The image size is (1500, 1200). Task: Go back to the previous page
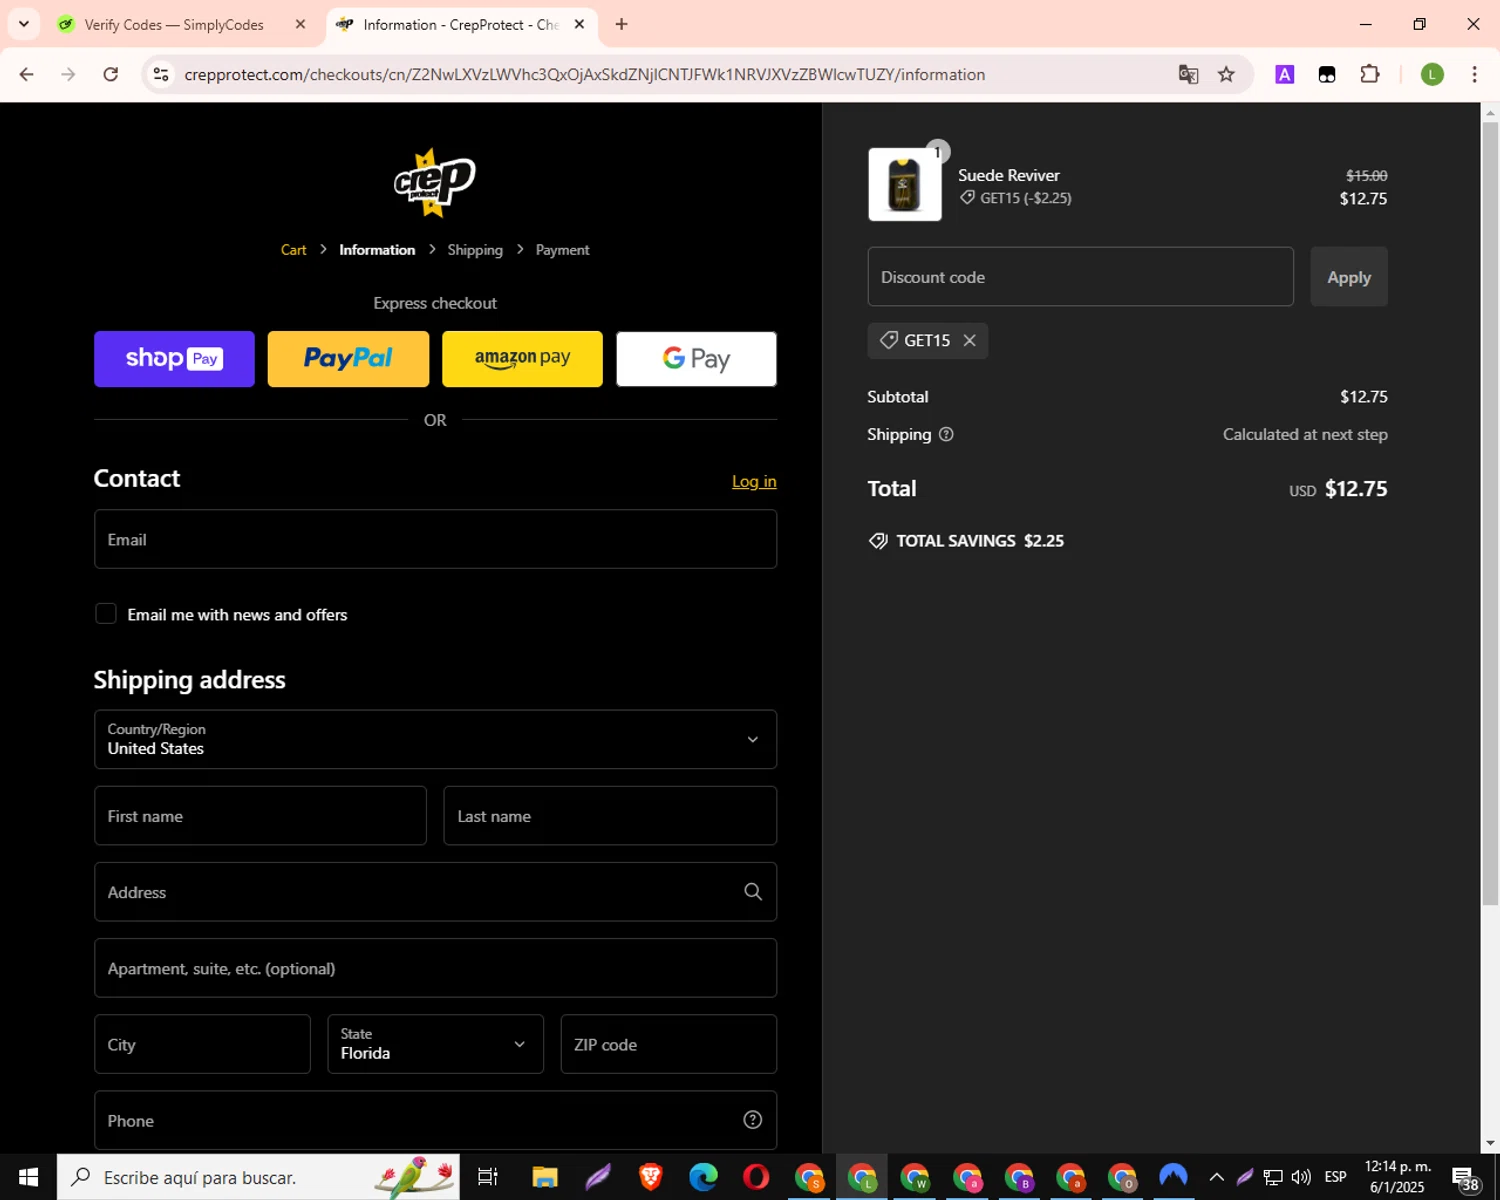click(27, 75)
